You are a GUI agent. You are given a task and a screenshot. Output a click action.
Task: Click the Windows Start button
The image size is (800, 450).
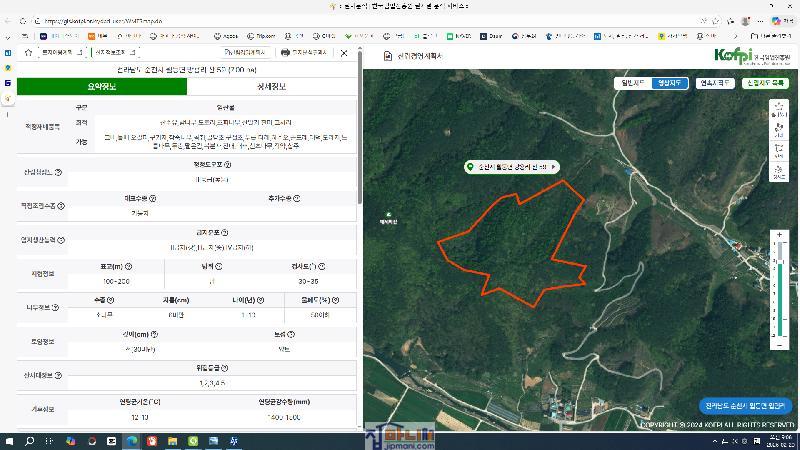click(9, 440)
